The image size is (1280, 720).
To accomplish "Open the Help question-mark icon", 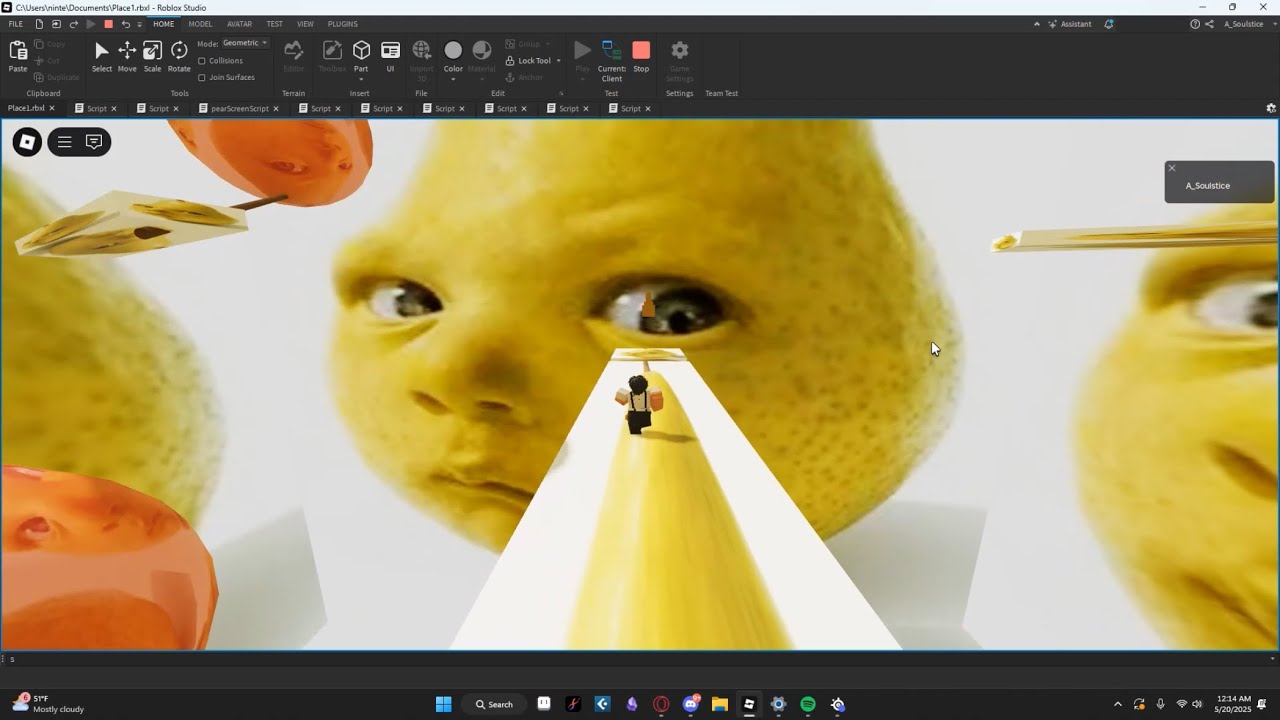I will (x=1195, y=24).
